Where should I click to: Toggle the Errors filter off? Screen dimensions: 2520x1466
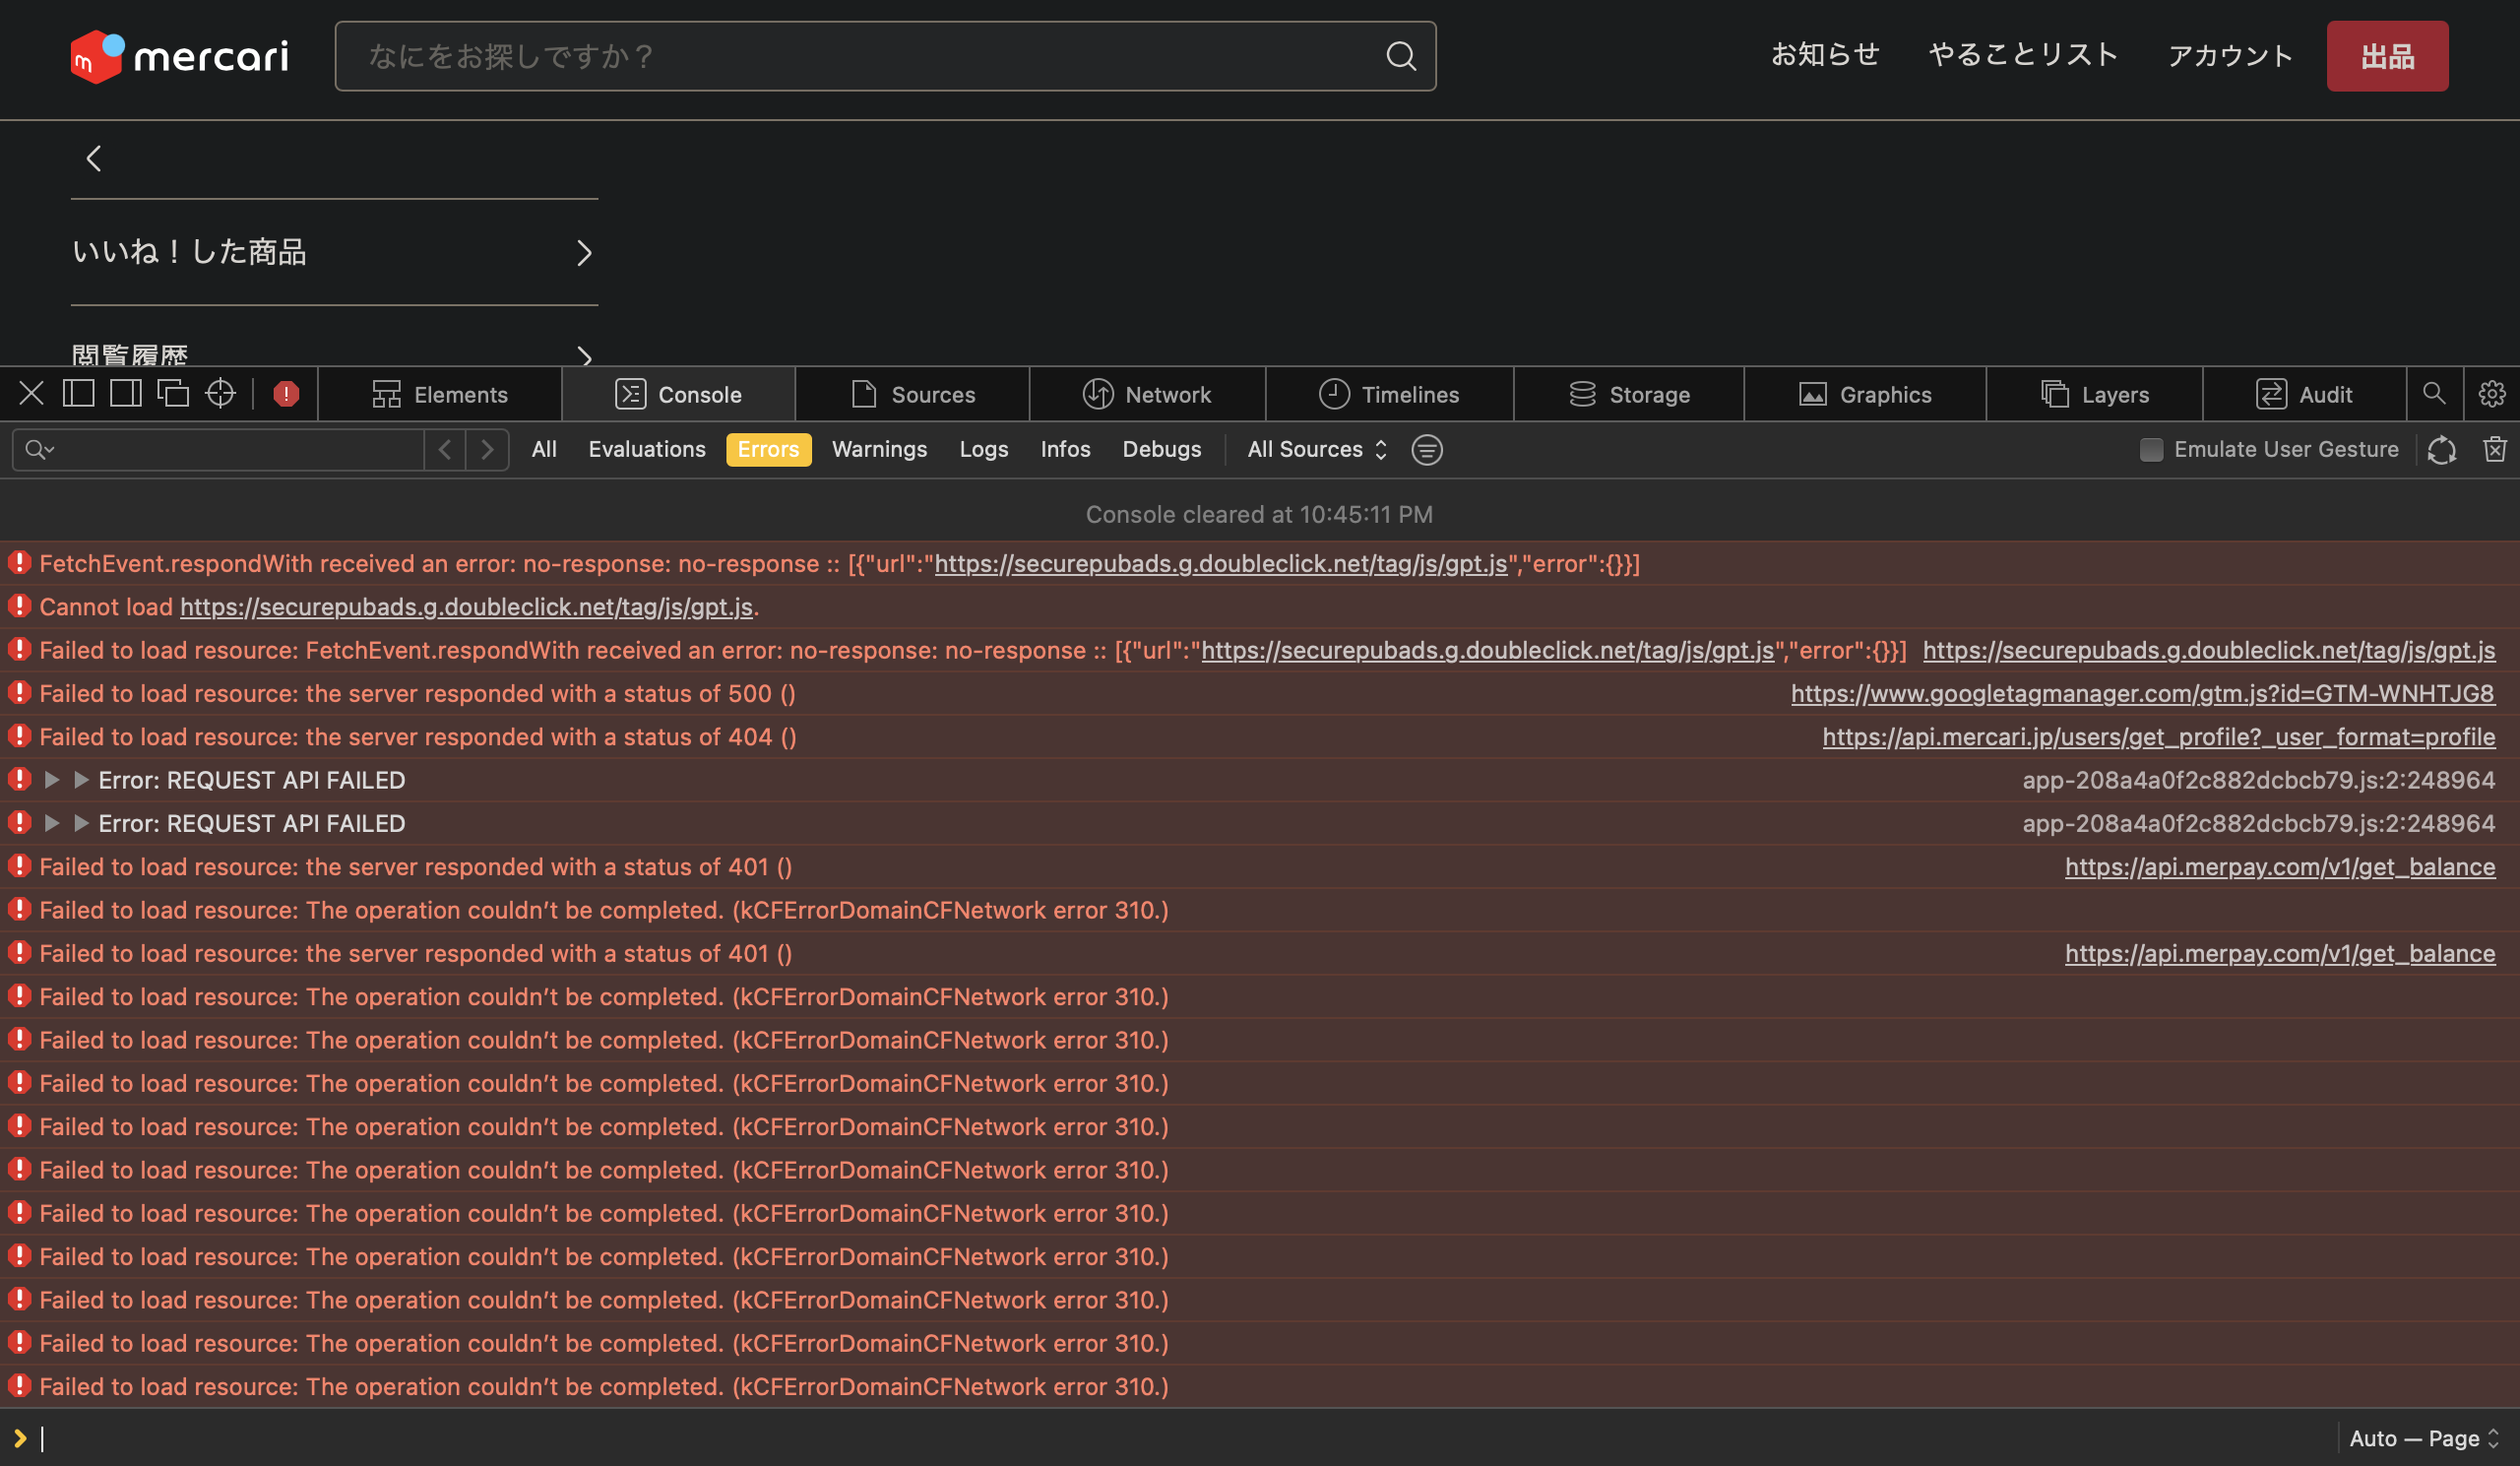768,449
